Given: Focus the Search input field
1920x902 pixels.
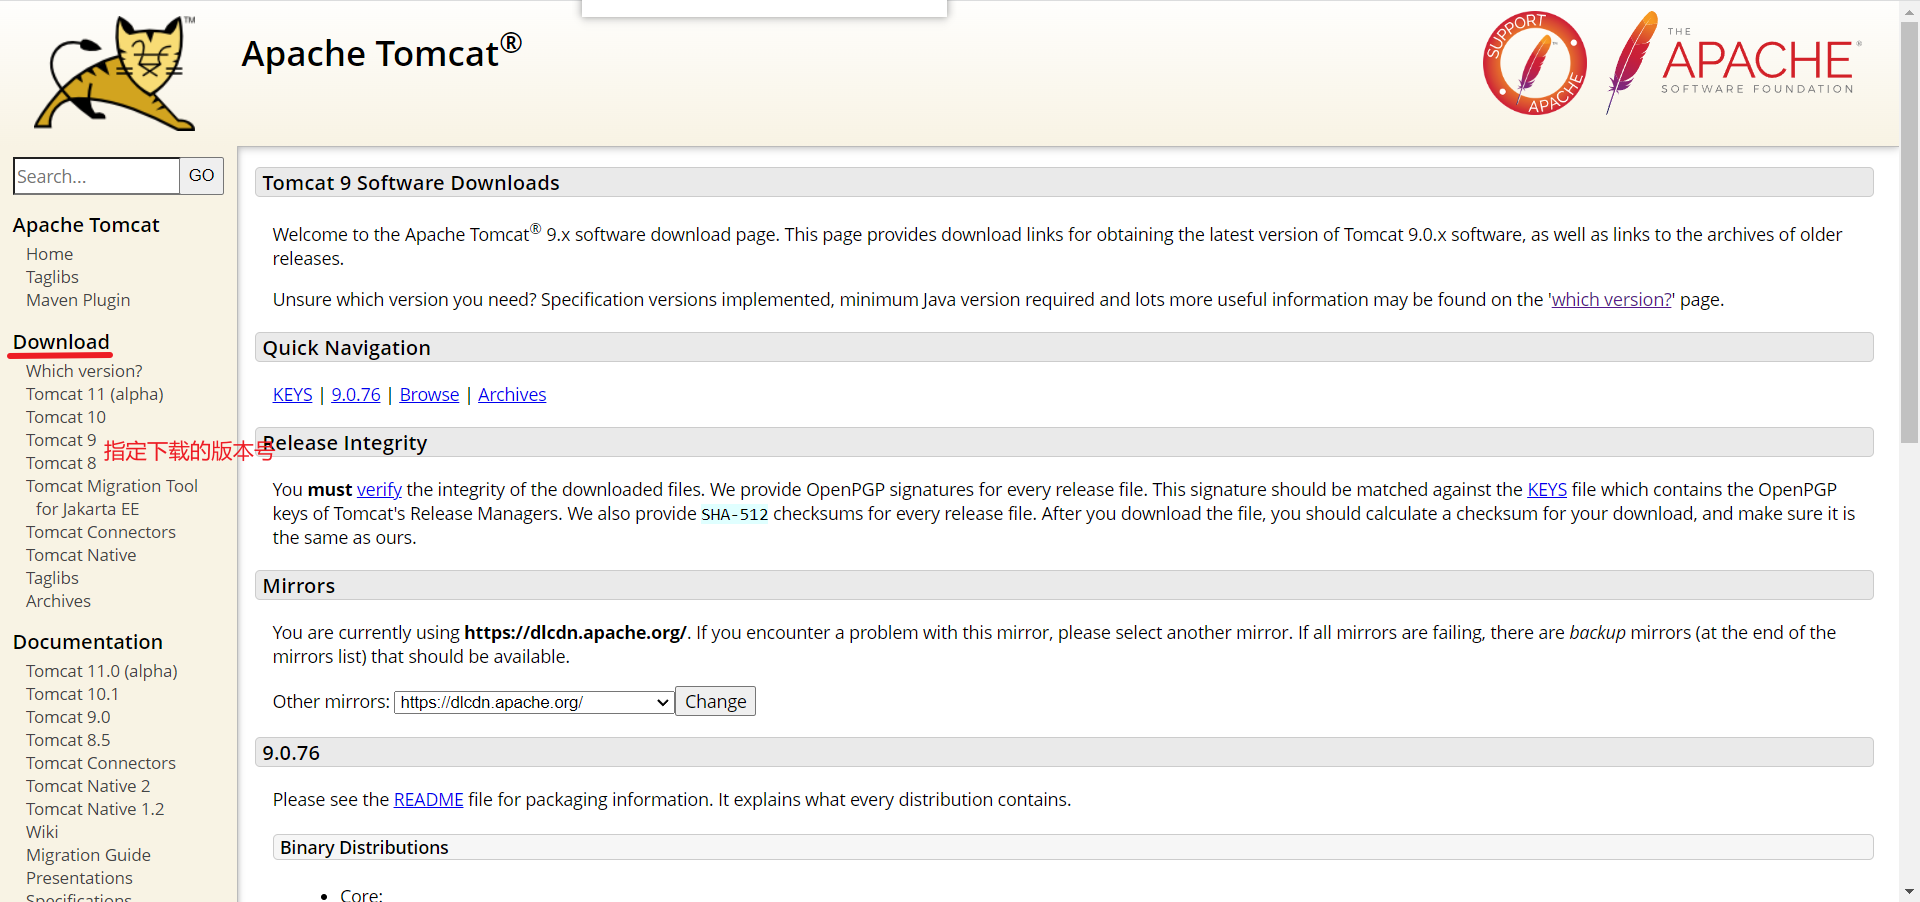Looking at the screenshot, I should tap(96, 176).
